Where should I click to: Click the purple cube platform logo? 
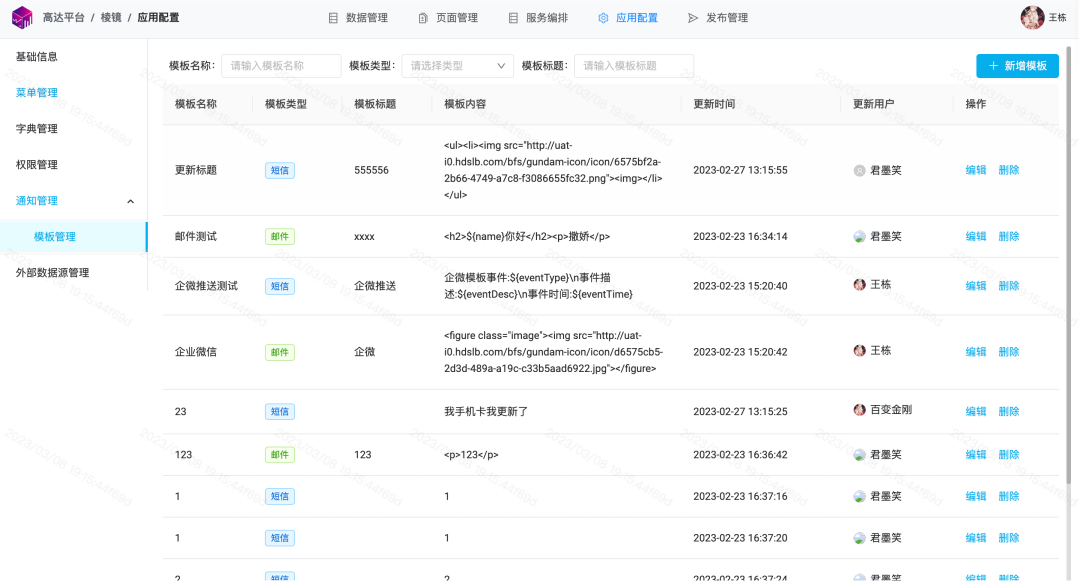(x=22, y=17)
